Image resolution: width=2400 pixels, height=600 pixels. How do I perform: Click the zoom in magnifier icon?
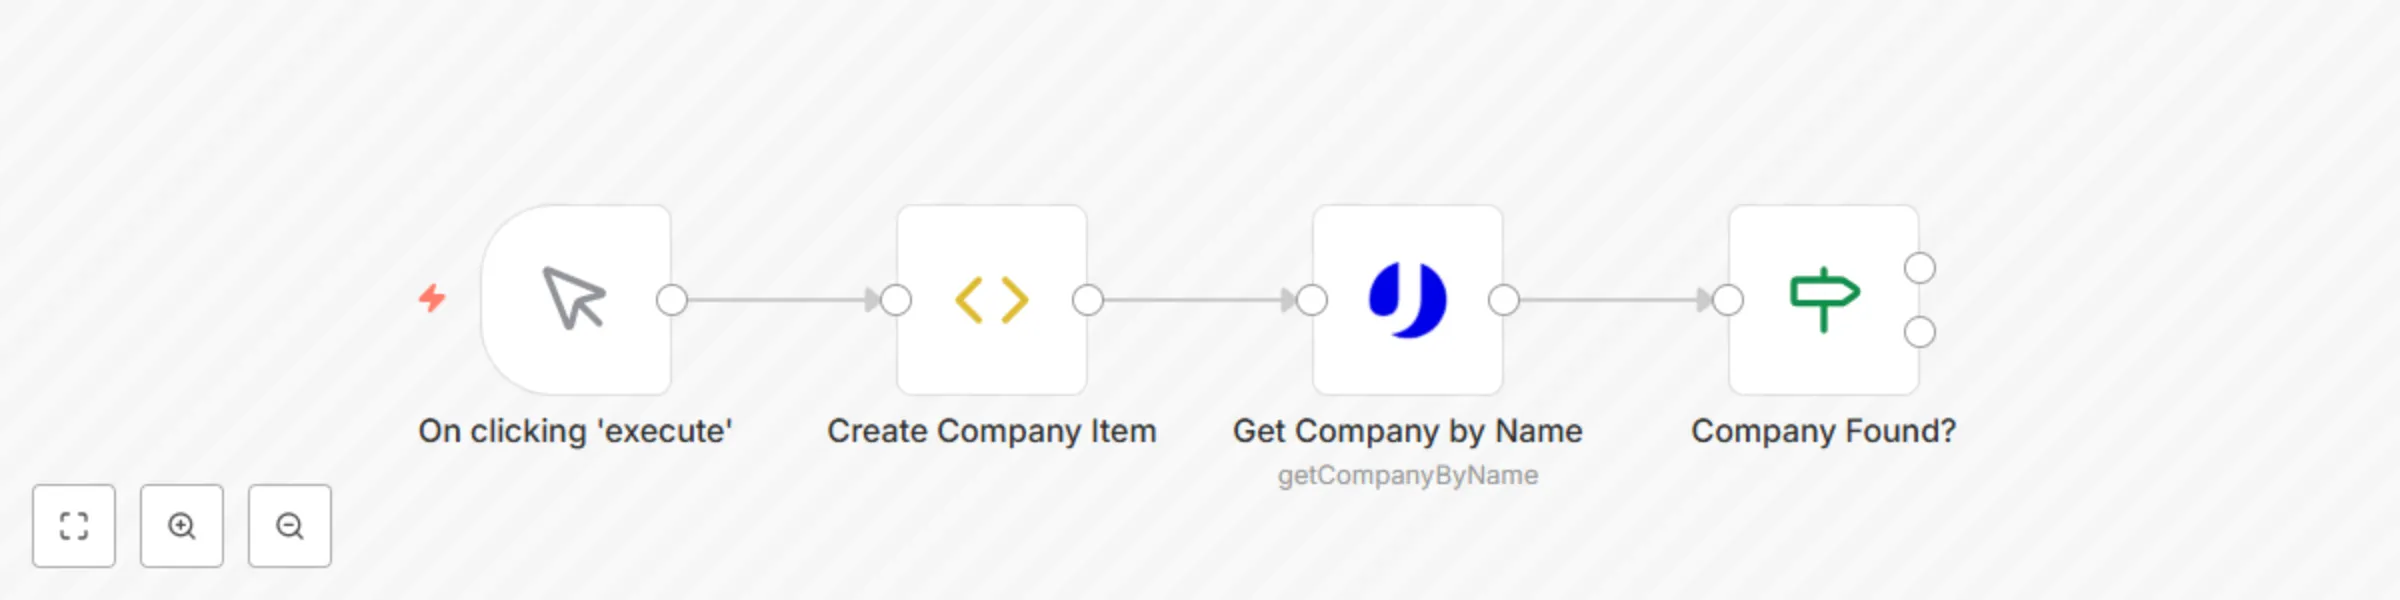click(182, 526)
